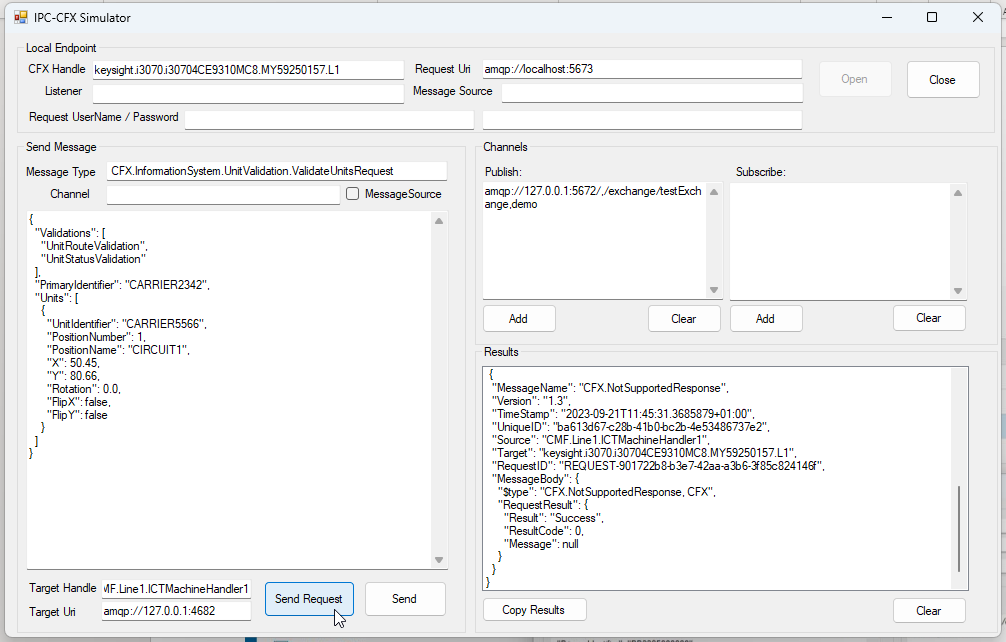Focus the CFX Handle field
This screenshot has height=642, width=1006.
click(x=248, y=69)
